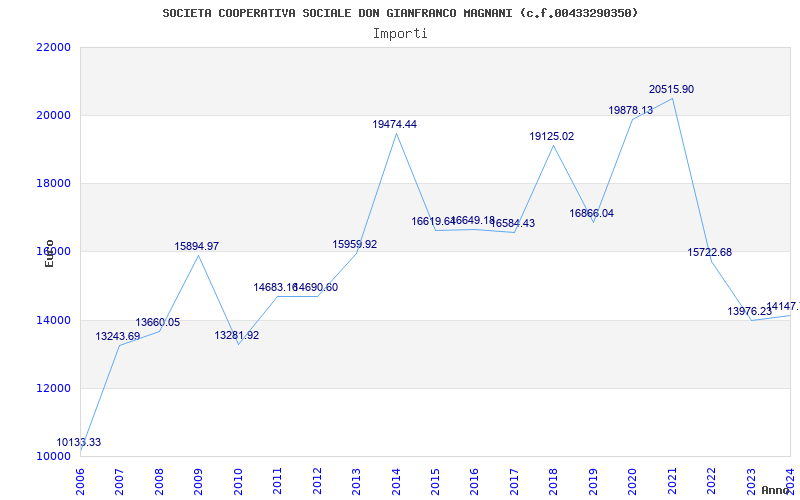Click the 'Anno' x-axis title

click(776, 490)
